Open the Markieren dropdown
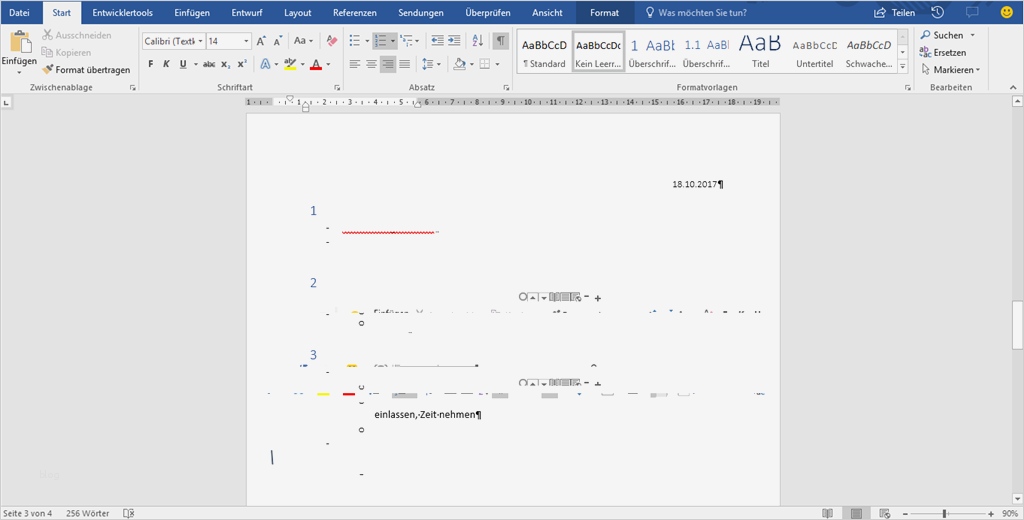Image resolution: width=1024 pixels, height=520 pixels. pyautogui.click(x=950, y=69)
